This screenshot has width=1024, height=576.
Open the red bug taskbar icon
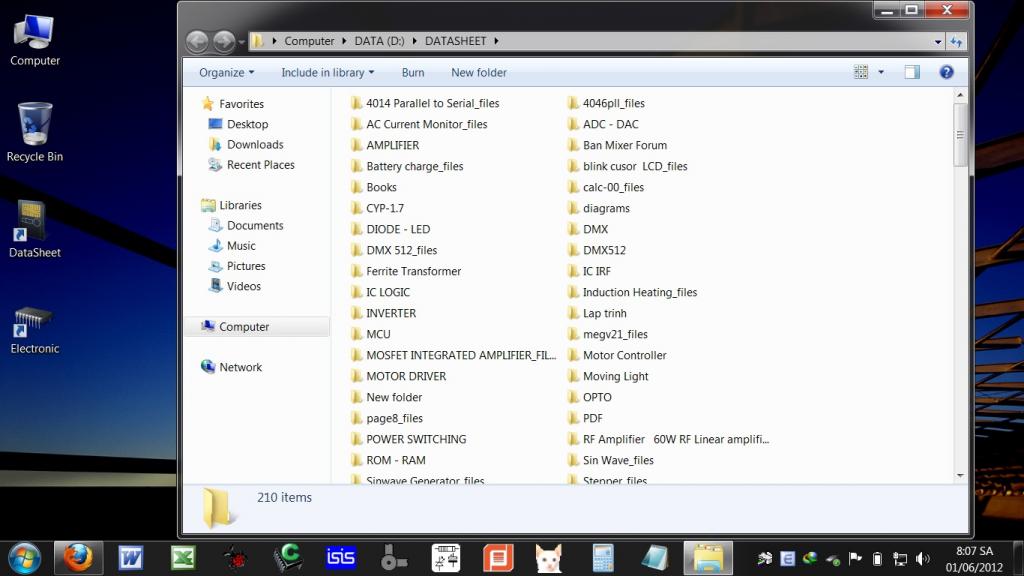coord(235,558)
